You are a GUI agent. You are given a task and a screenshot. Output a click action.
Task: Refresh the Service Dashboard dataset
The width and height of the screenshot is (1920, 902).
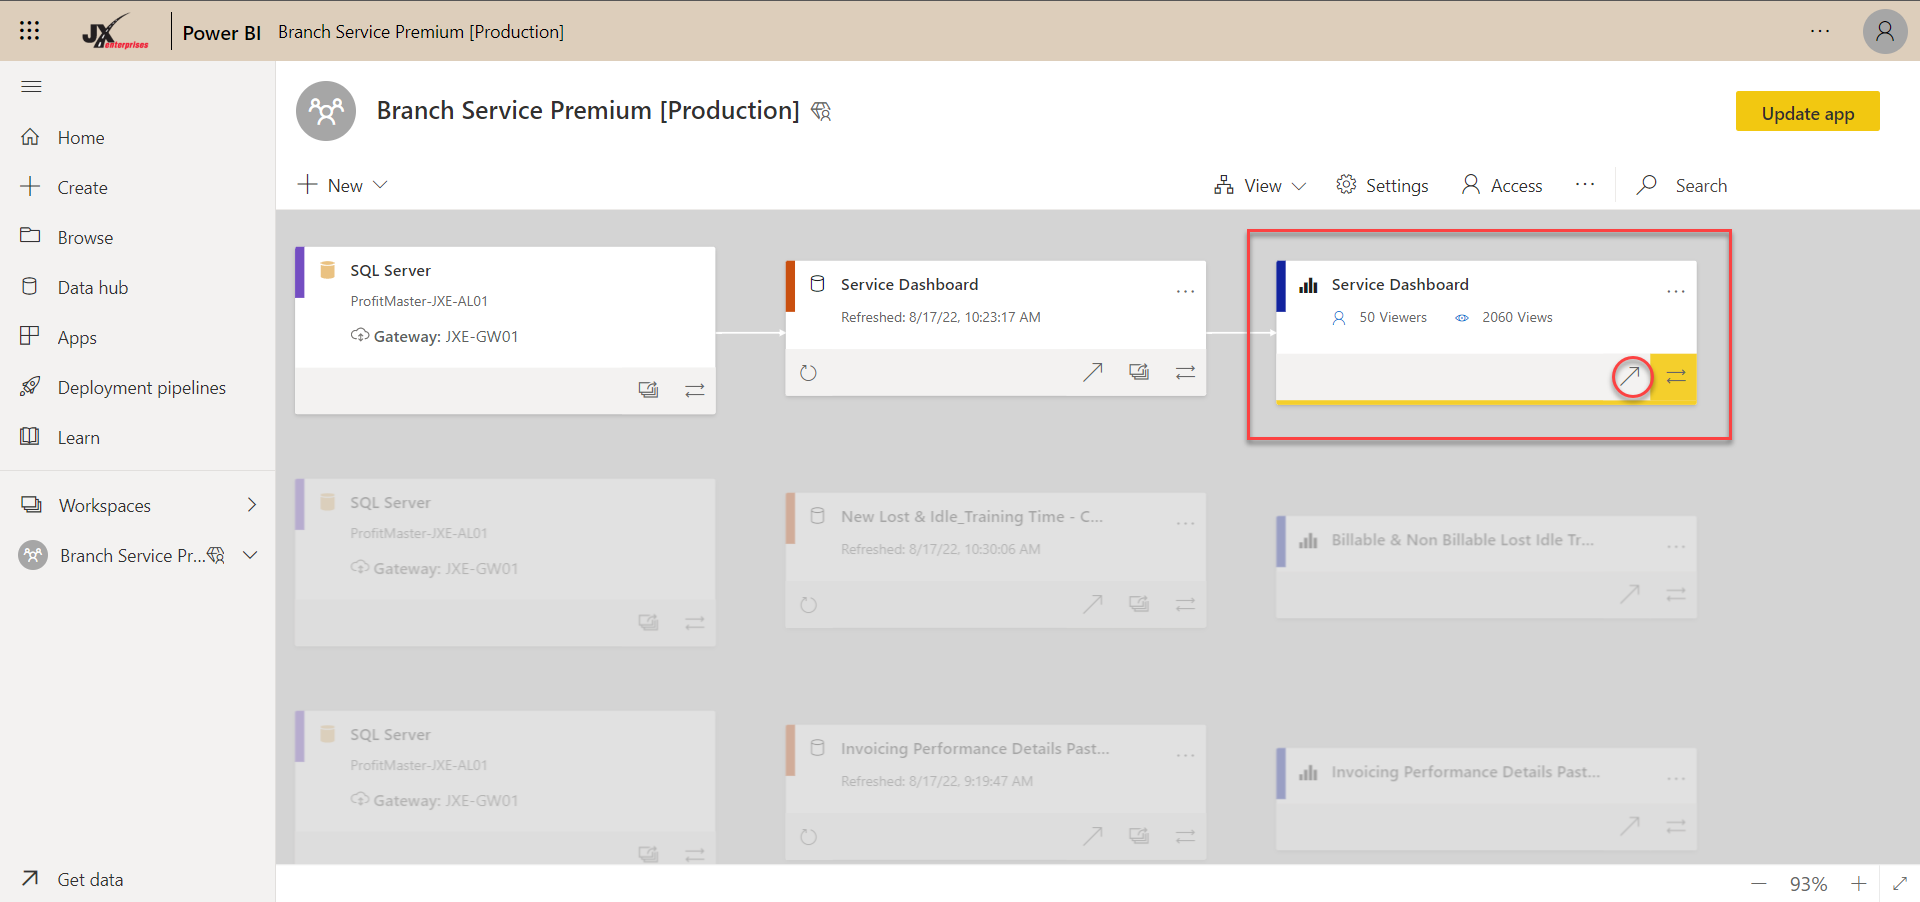[809, 373]
